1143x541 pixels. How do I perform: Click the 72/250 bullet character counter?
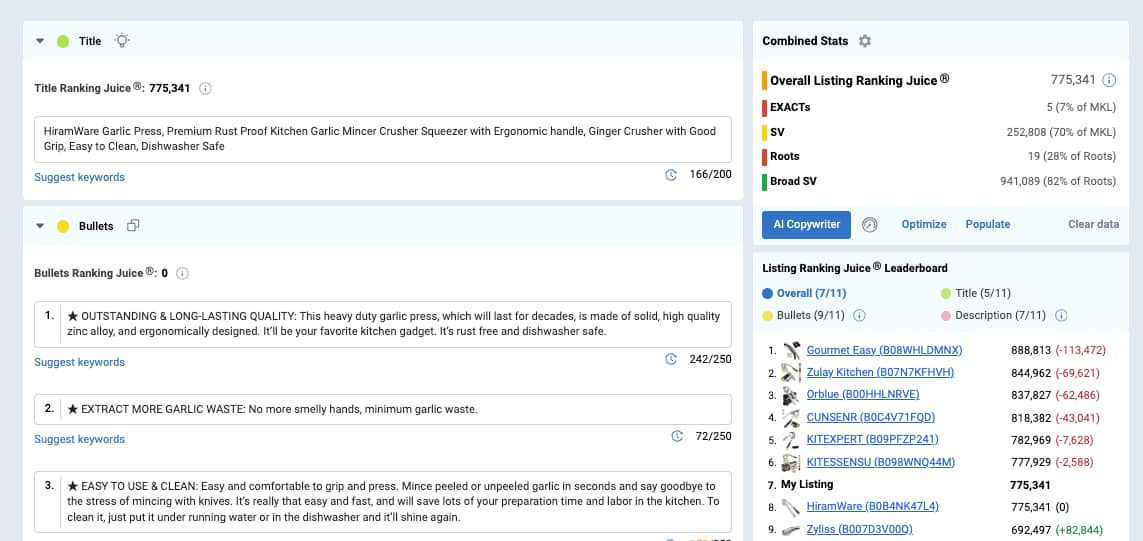714,436
